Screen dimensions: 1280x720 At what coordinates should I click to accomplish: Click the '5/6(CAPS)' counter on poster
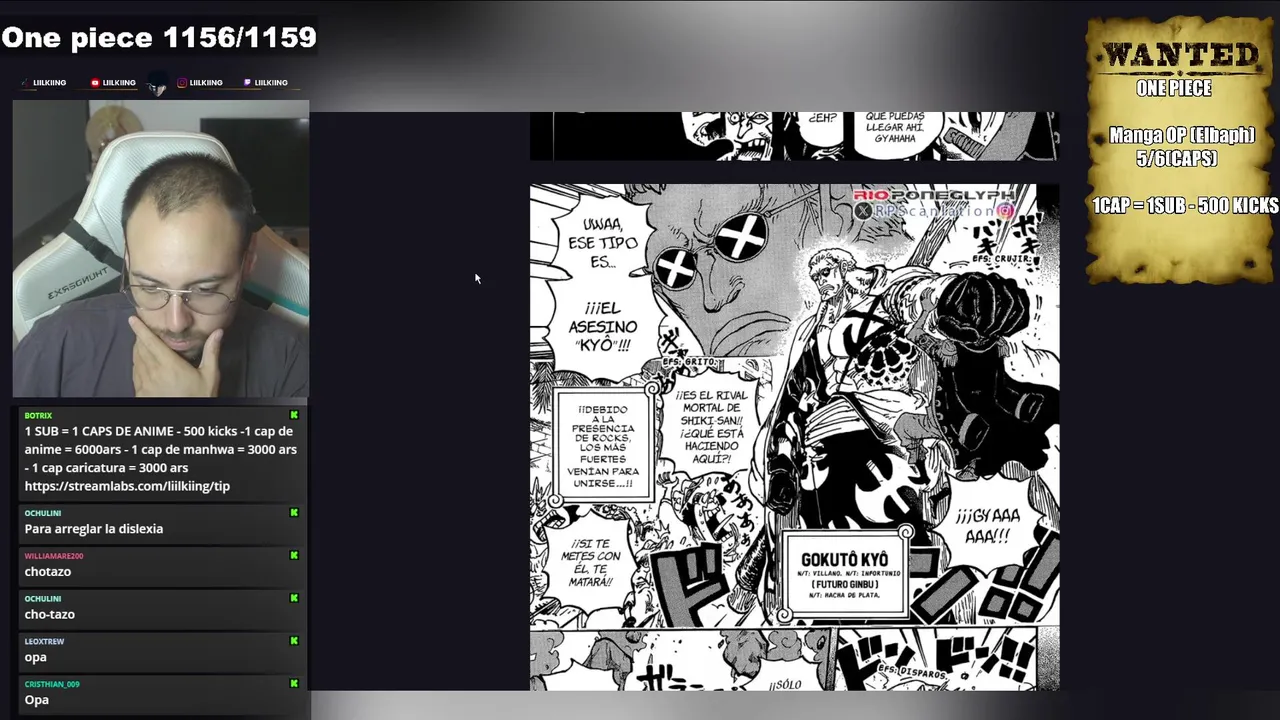pyautogui.click(x=1177, y=158)
